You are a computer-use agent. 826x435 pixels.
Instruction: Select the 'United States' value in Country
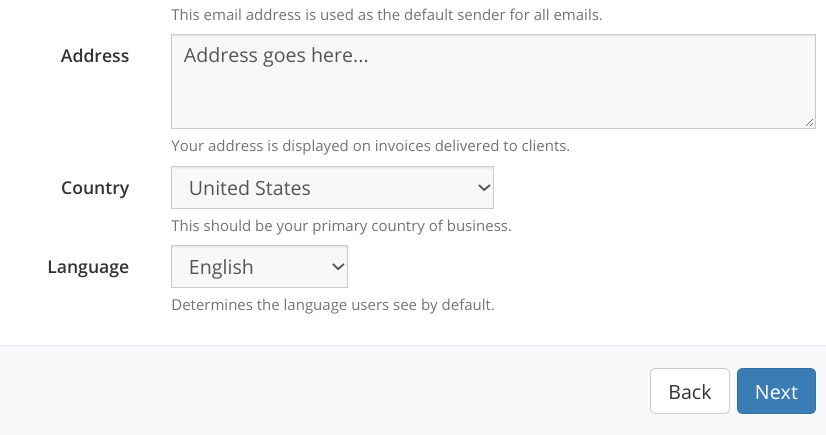[x=250, y=188]
